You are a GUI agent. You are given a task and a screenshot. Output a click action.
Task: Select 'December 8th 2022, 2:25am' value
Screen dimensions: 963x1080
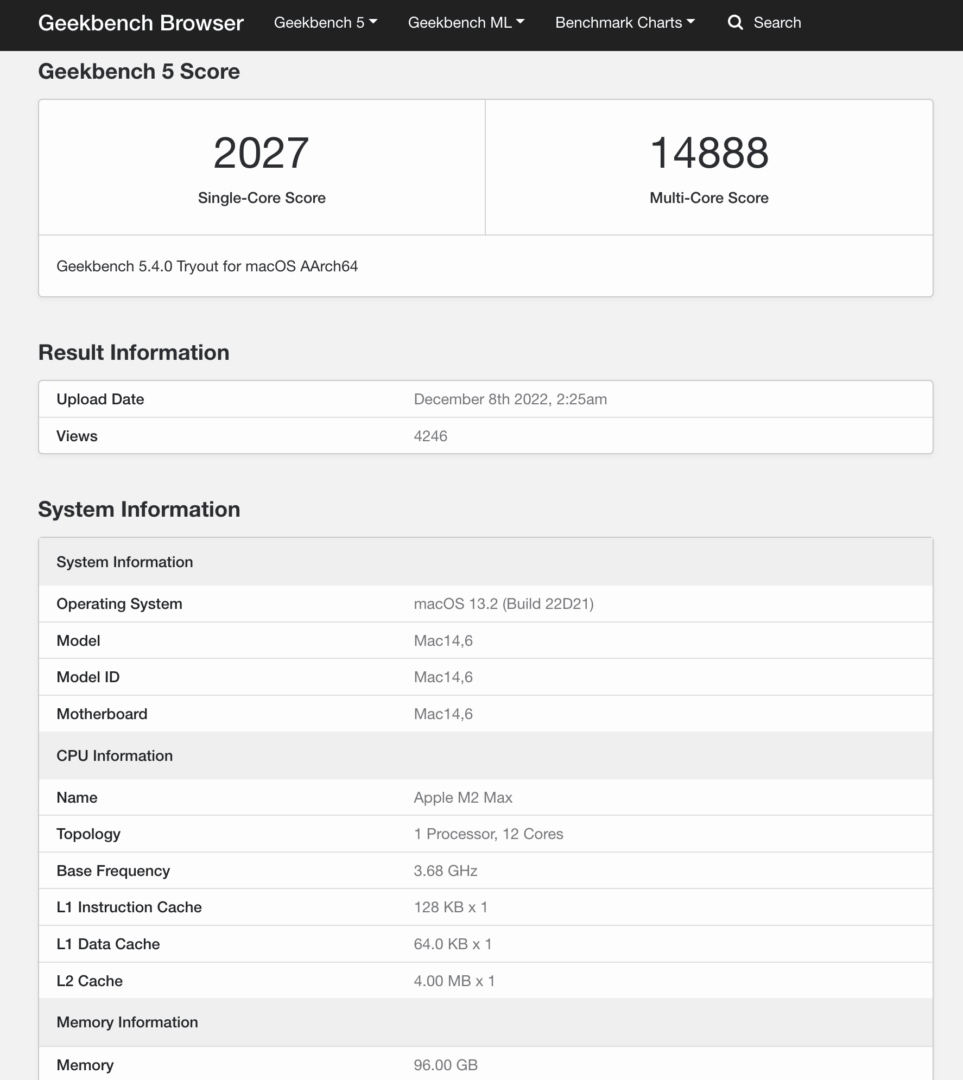pos(510,399)
